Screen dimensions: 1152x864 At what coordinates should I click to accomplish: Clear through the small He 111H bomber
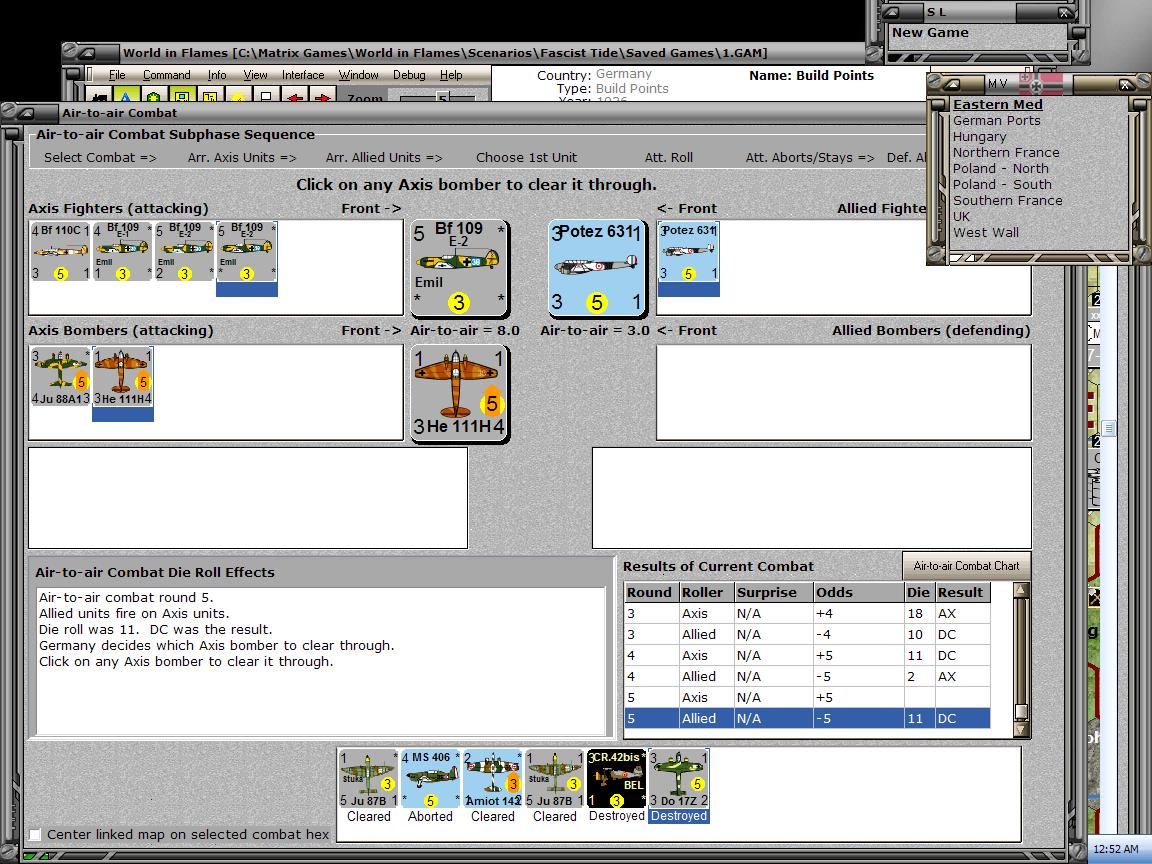(x=123, y=377)
